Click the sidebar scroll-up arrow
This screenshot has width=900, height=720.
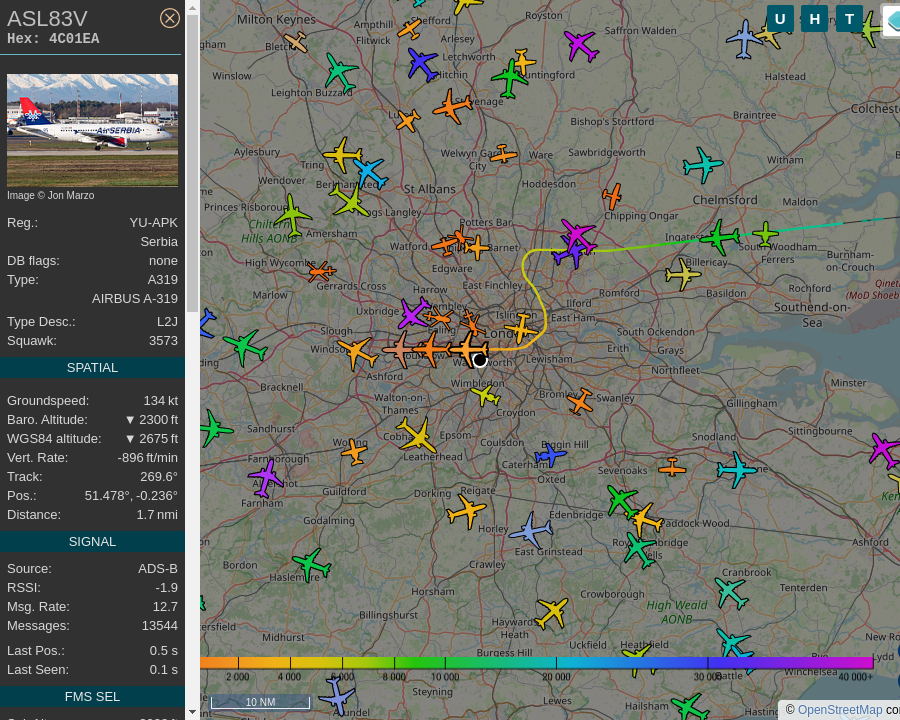click(x=192, y=8)
